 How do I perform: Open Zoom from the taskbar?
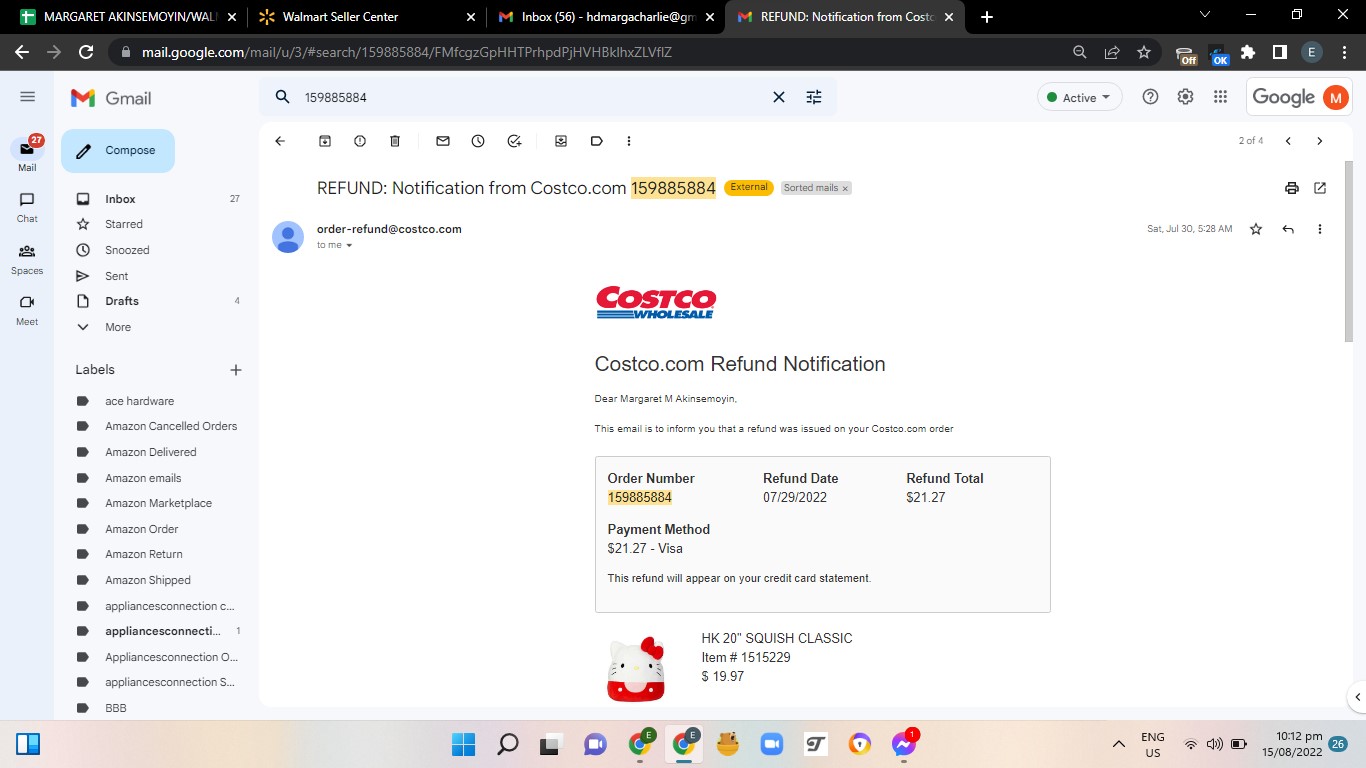tap(771, 744)
